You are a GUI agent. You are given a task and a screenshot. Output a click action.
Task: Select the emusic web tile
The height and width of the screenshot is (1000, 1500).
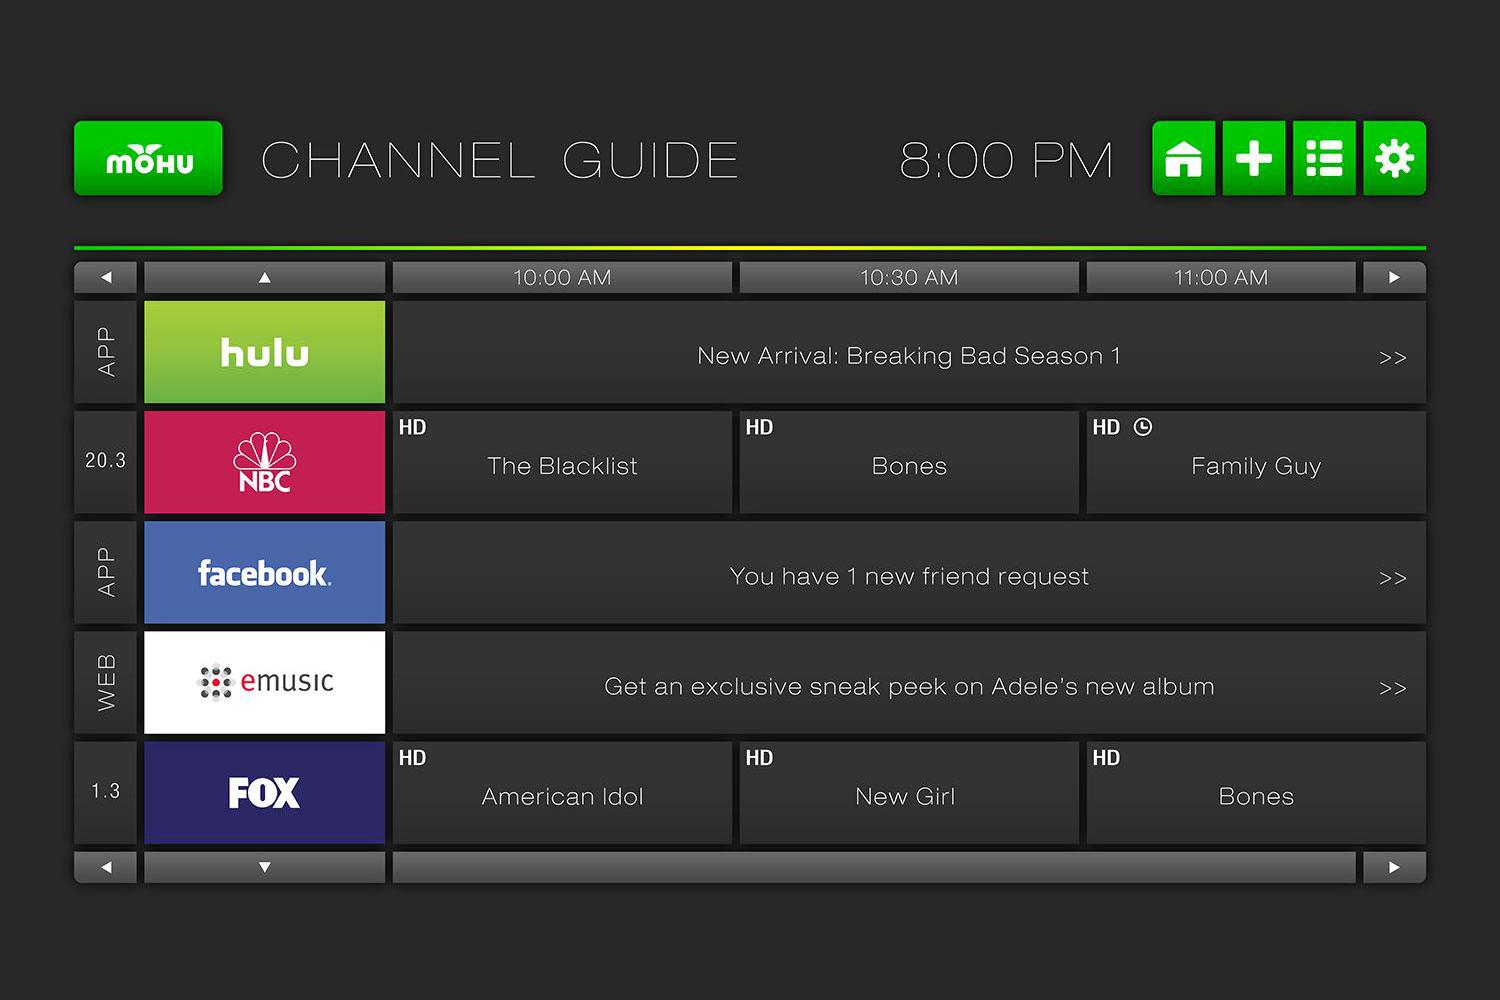pos(264,682)
